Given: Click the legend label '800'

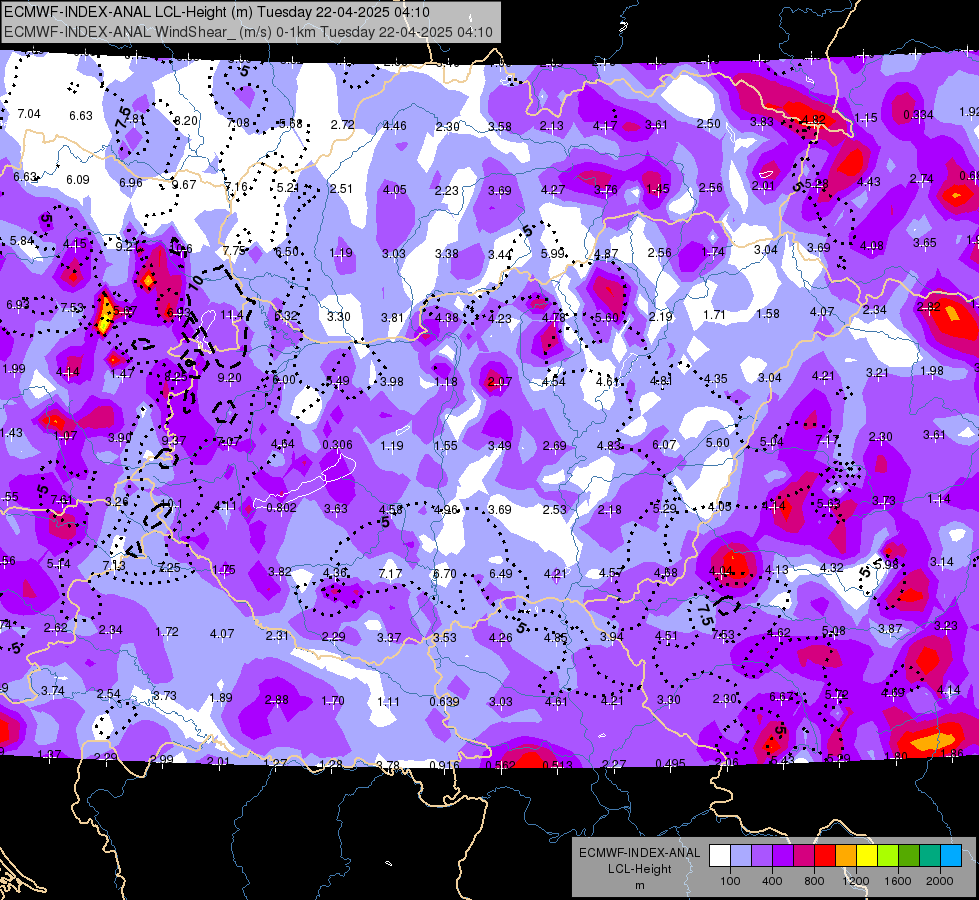Looking at the screenshot, I should [814, 881].
